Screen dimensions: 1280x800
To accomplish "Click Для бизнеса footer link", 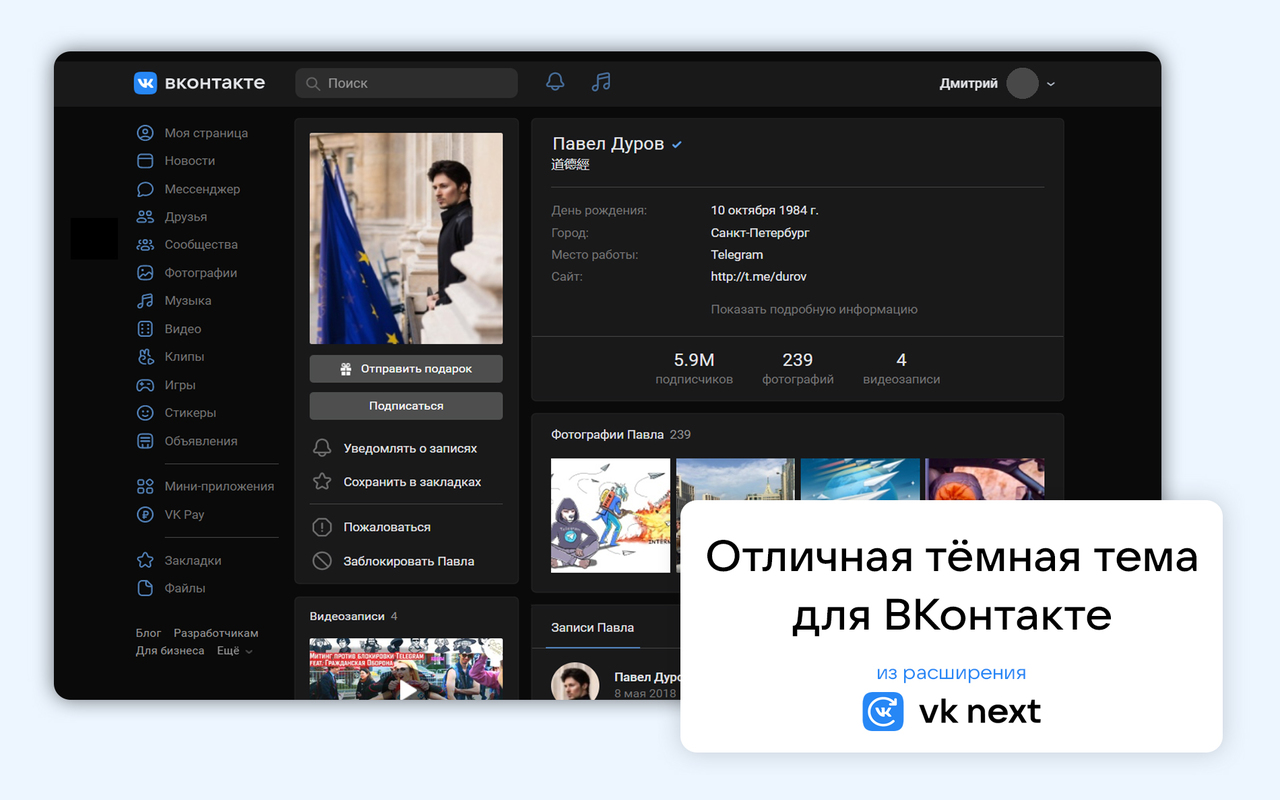I will click(x=170, y=651).
